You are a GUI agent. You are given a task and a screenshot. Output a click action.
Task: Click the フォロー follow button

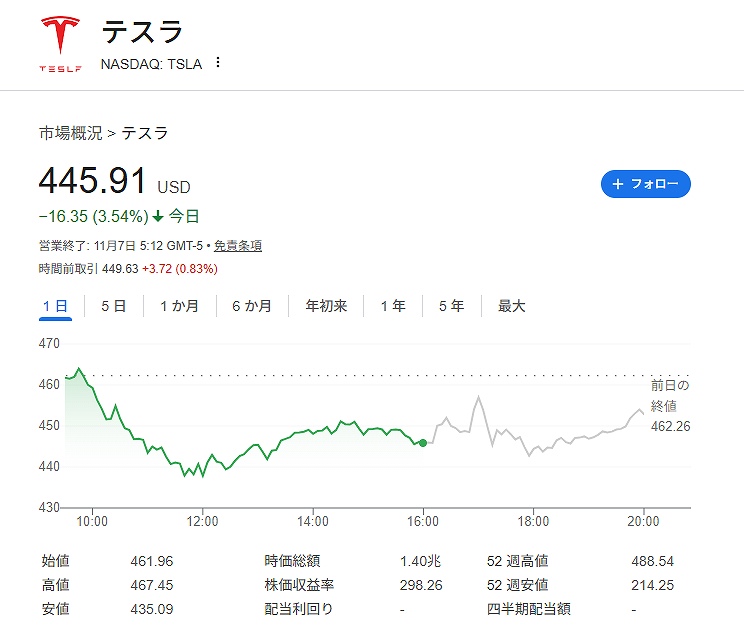click(x=645, y=184)
